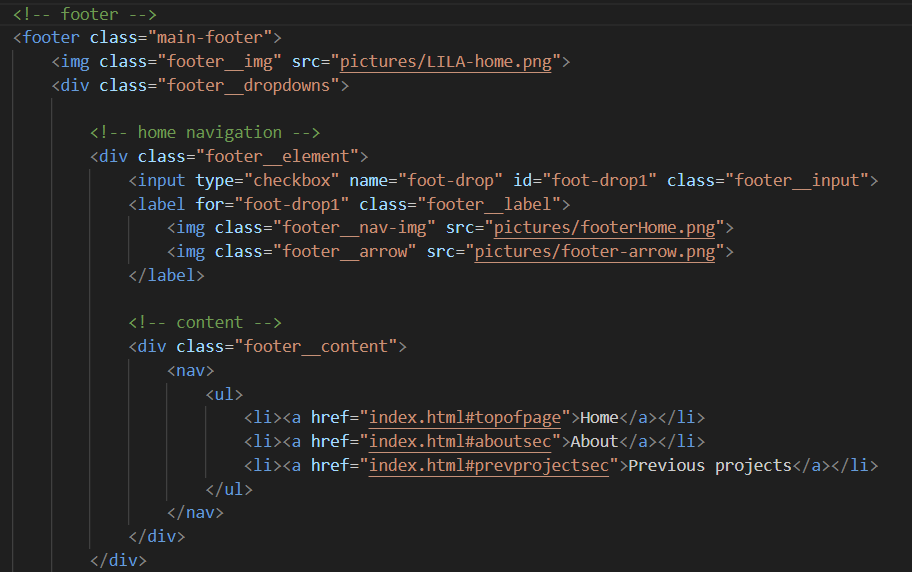912x572 pixels.
Task: Follow the index.html#topofpage href link
Action: (x=465, y=417)
